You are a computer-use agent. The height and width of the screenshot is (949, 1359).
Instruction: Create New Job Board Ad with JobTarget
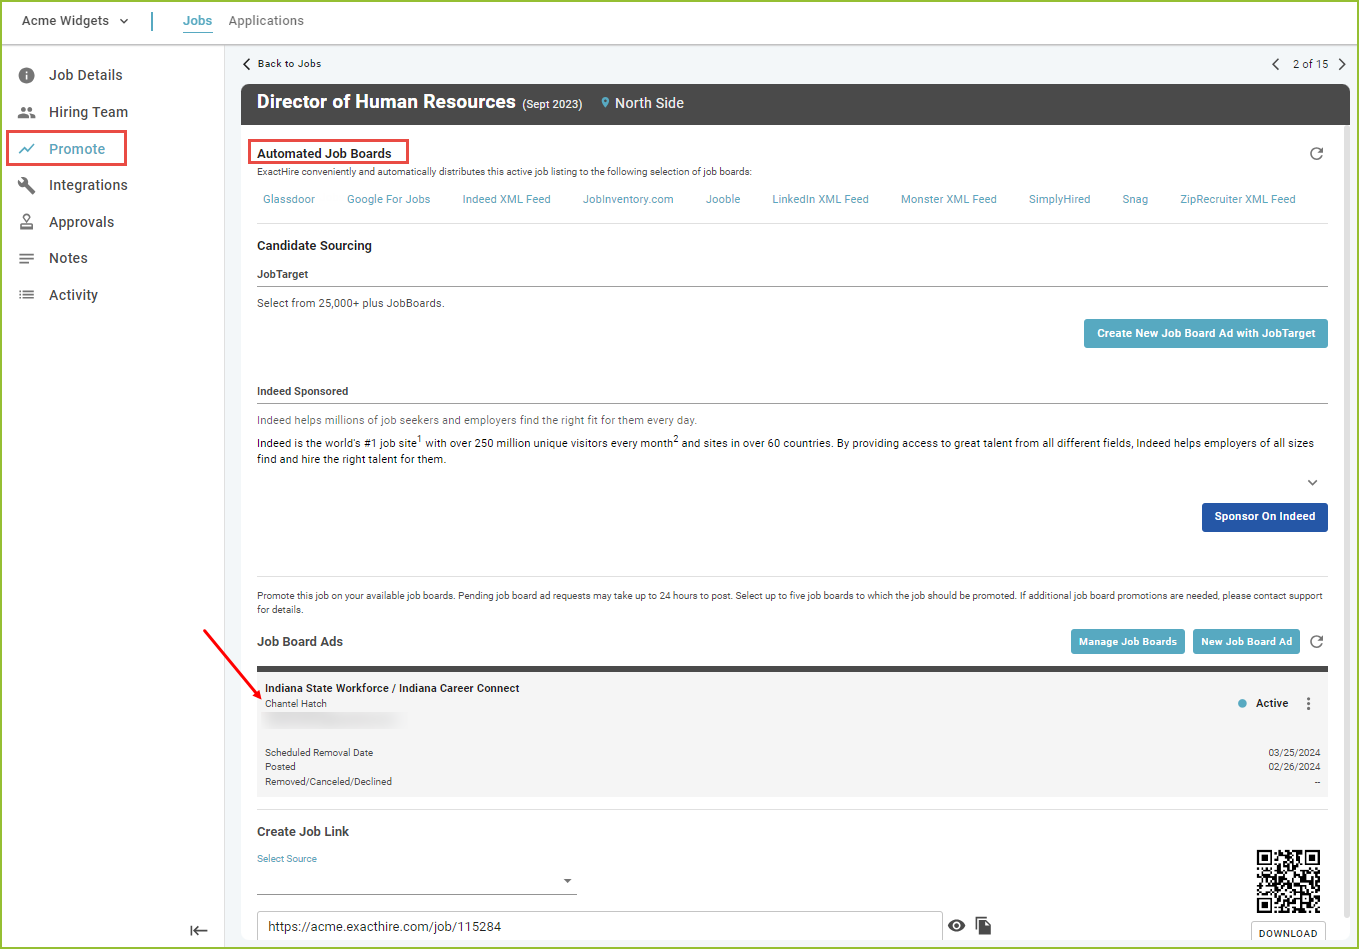(1206, 334)
